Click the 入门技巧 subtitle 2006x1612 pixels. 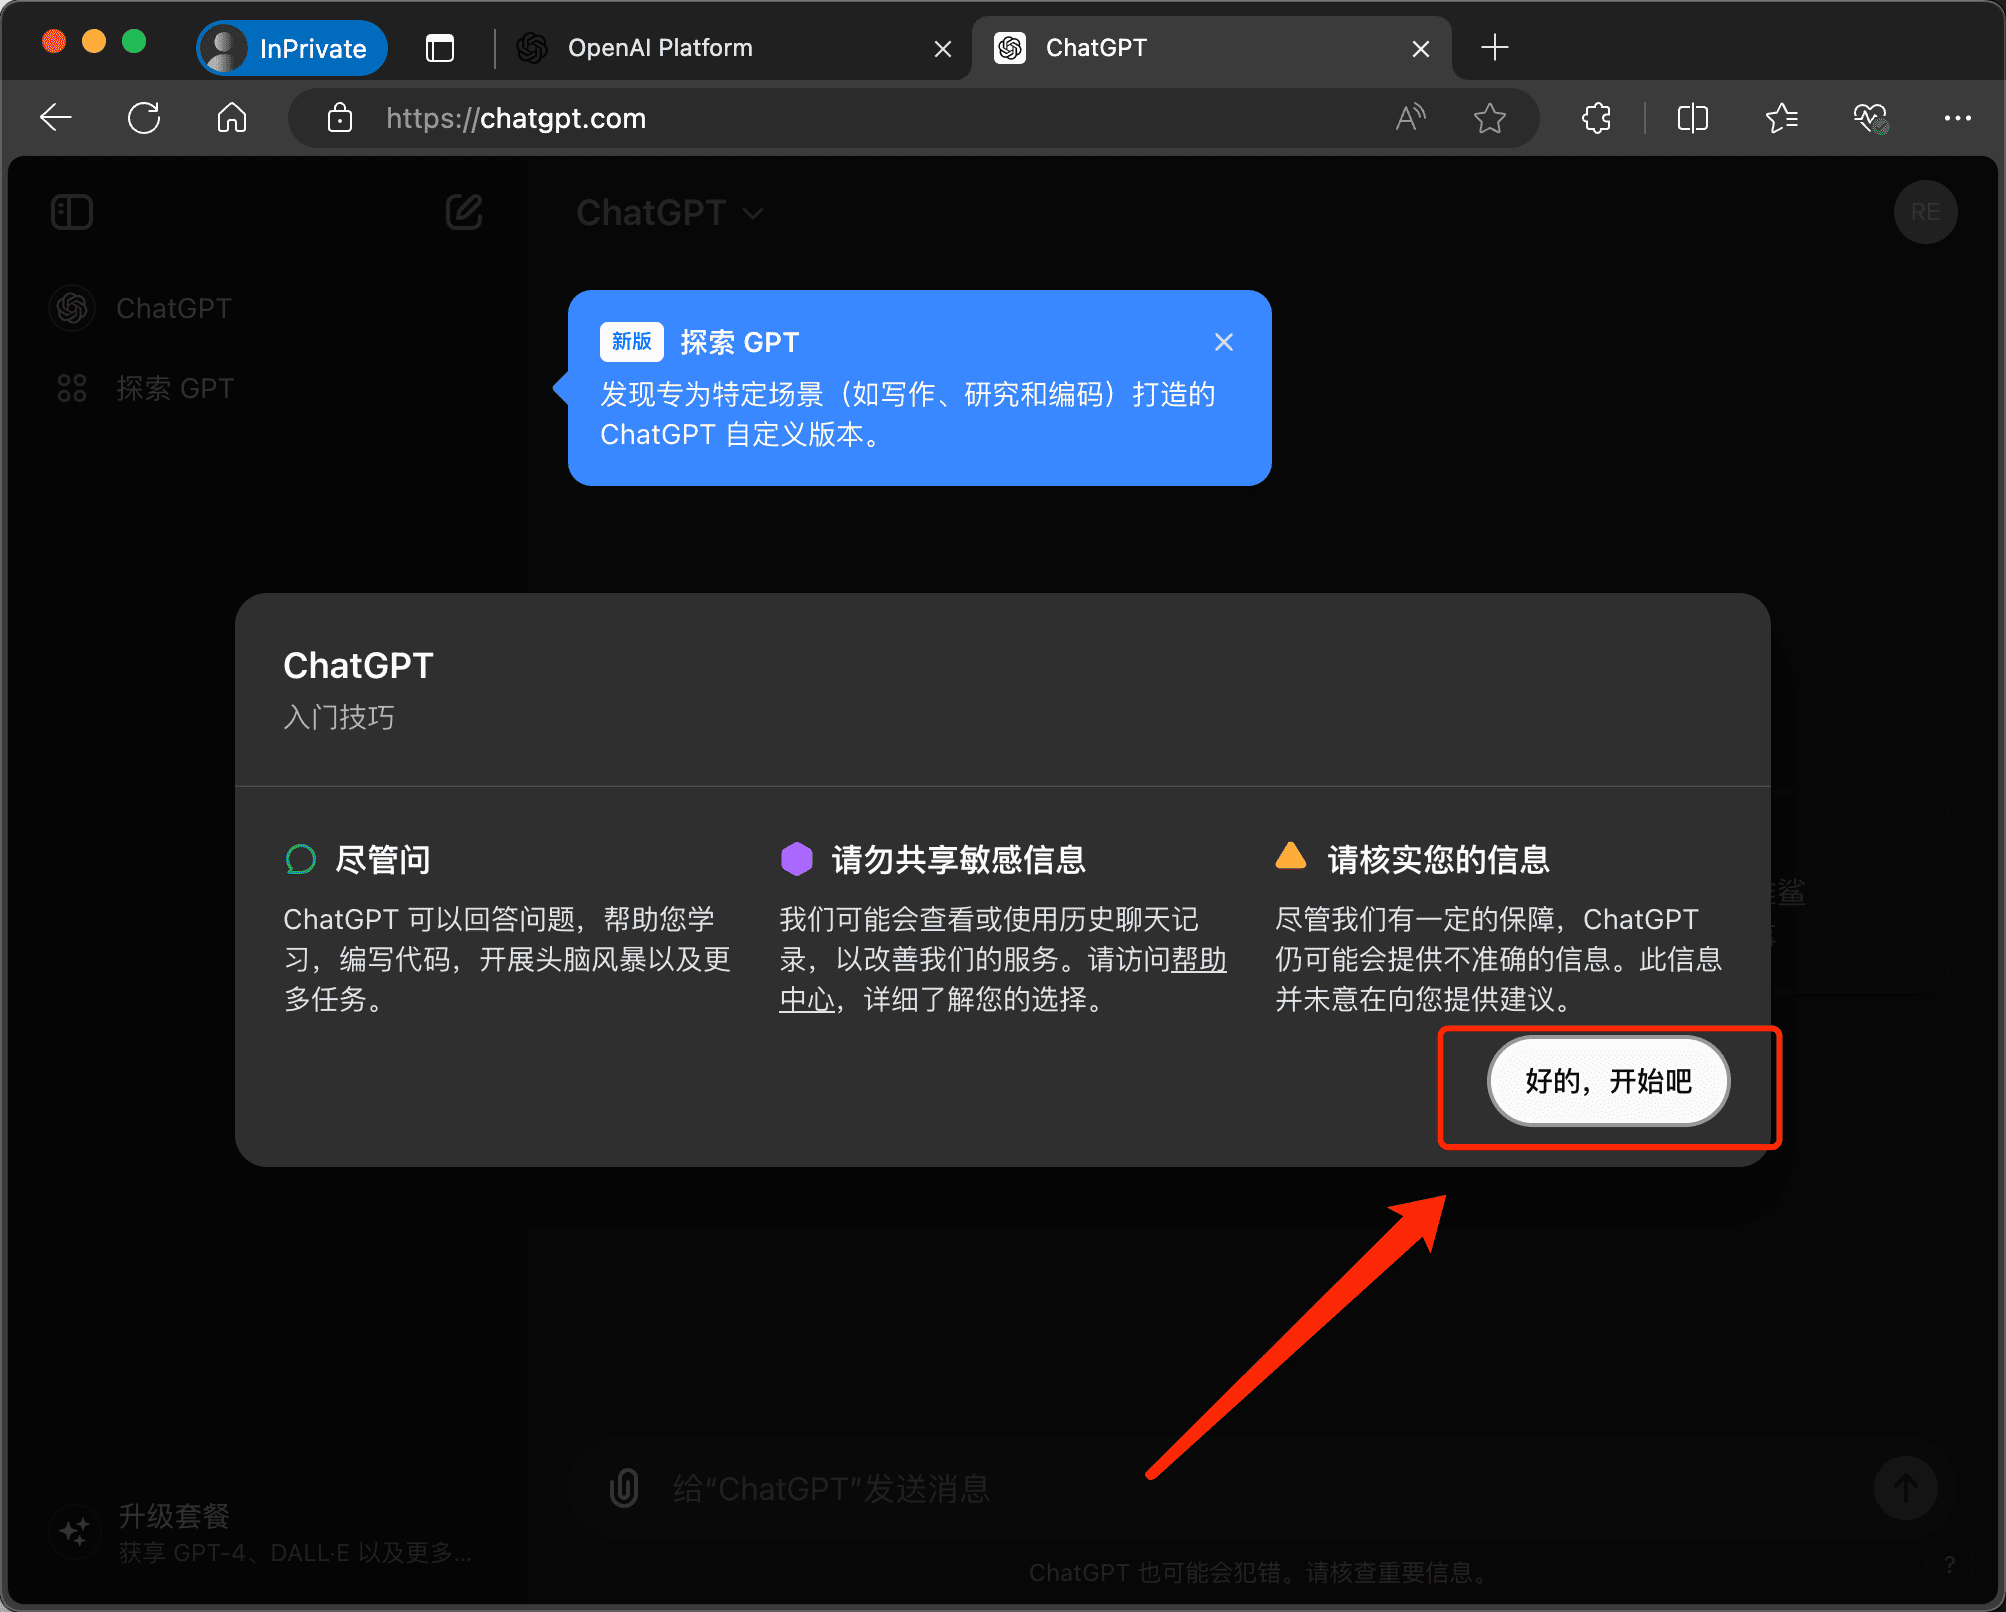pos(339,717)
